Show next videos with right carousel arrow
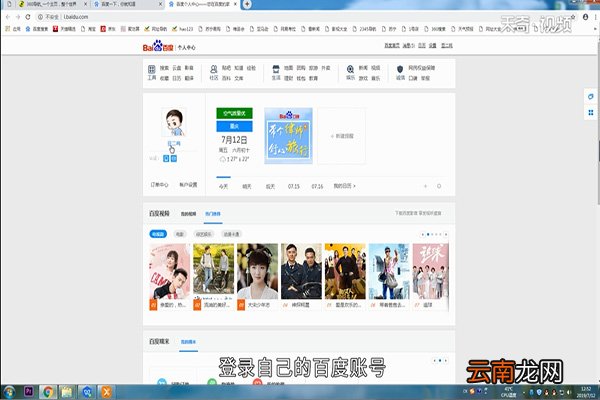This screenshot has width=600, height=400. click(446, 234)
